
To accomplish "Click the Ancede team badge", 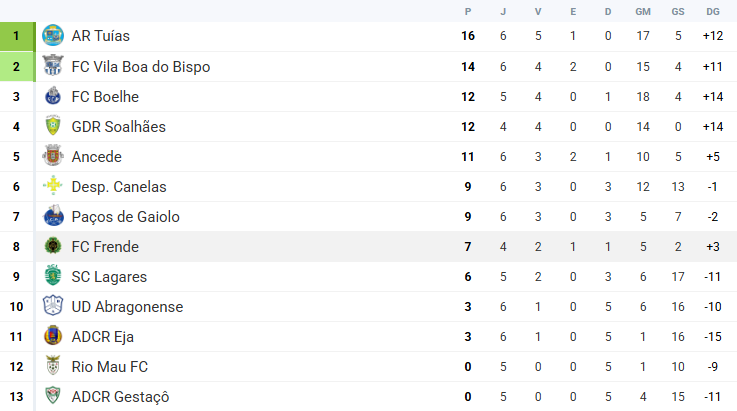I will (x=53, y=157).
